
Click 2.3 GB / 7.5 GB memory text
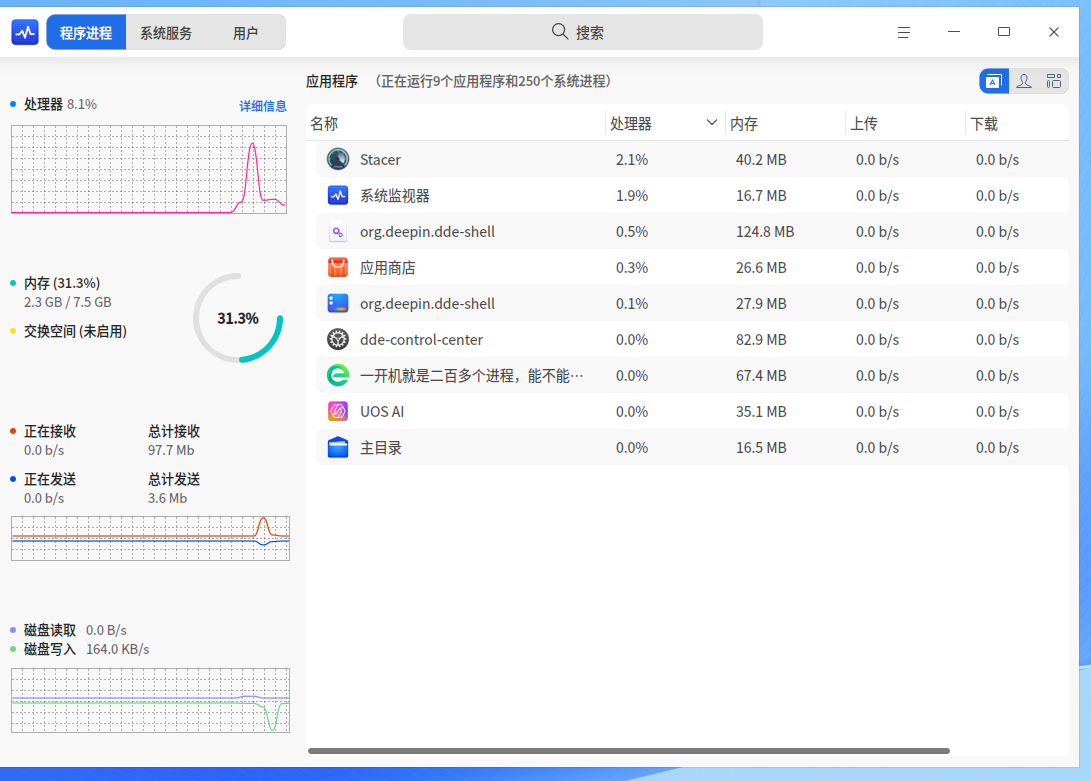pos(67,302)
